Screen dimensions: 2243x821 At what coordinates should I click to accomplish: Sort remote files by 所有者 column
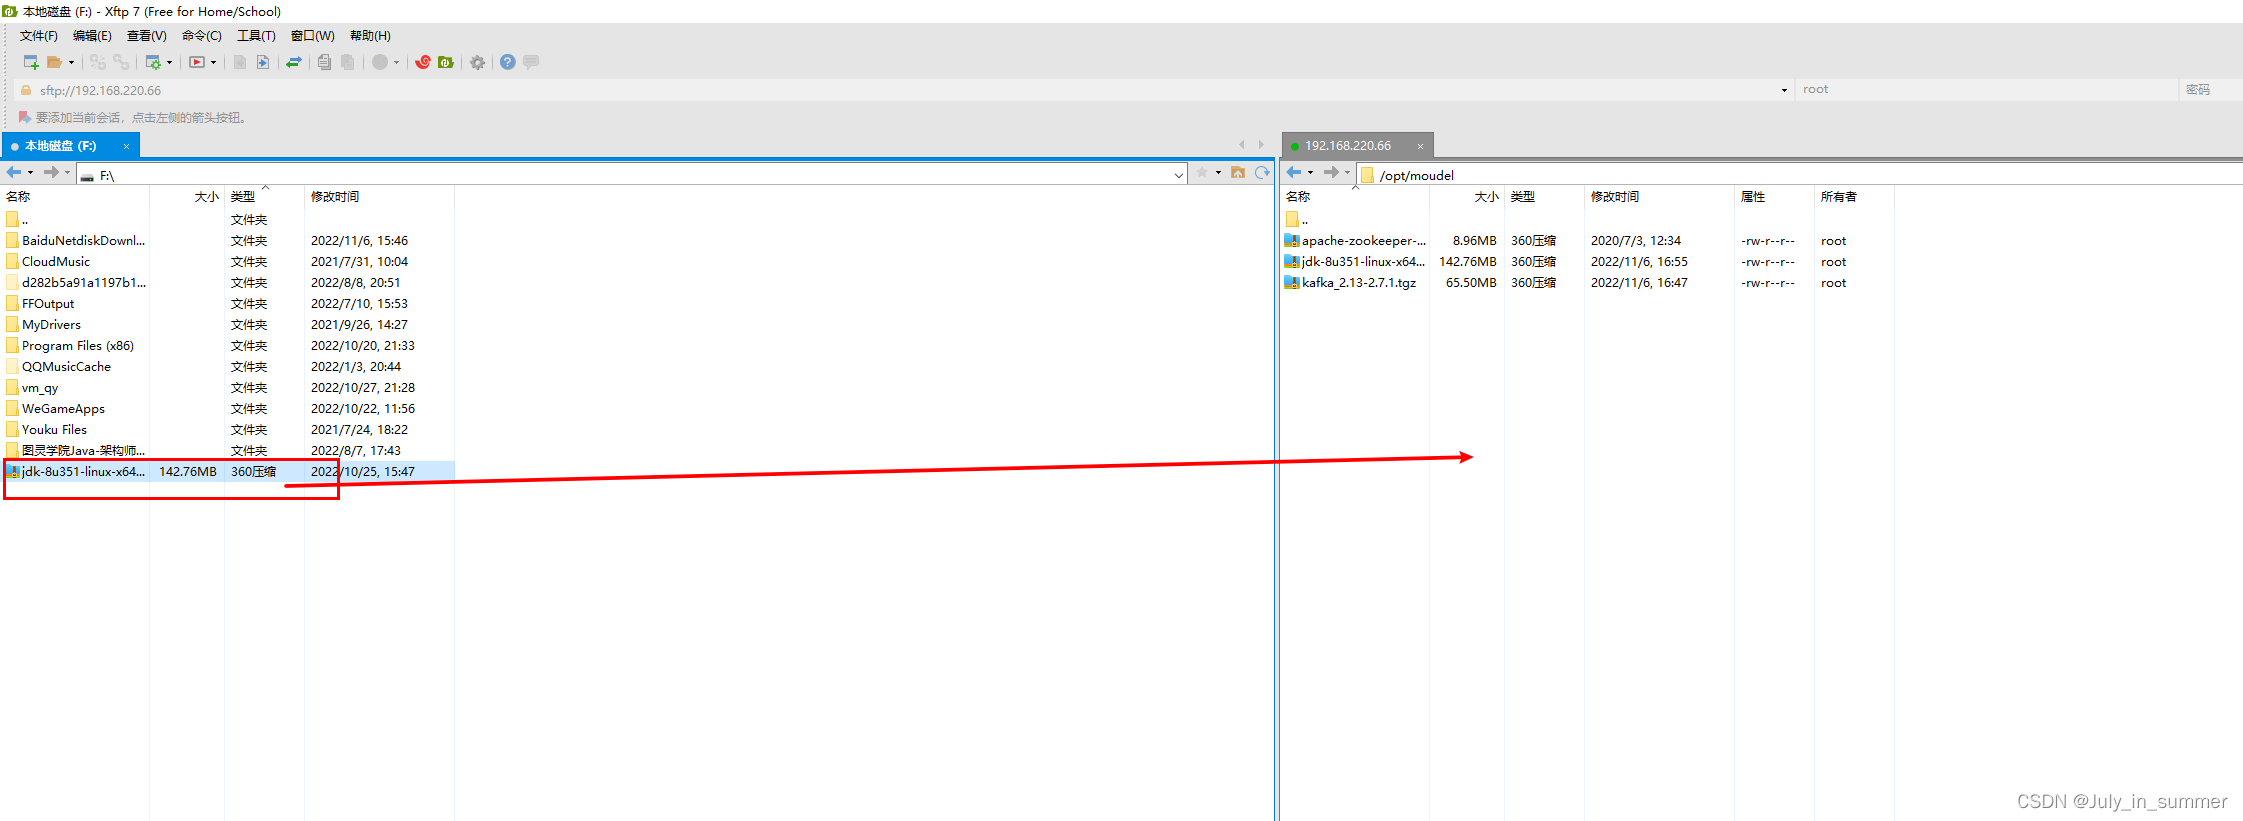click(x=1854, y=197)
